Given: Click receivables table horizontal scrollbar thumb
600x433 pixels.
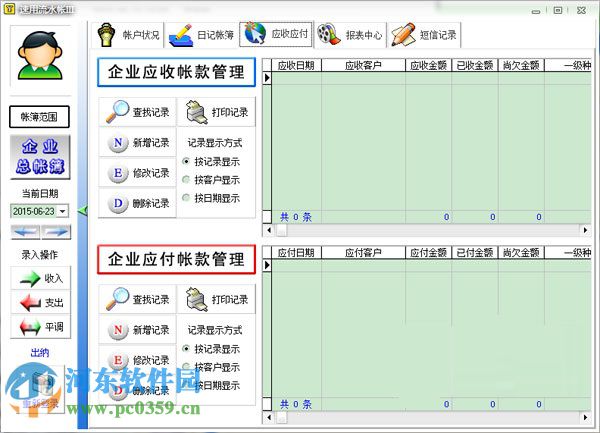Looking at the screenshot, I should (x=281, y=230).
